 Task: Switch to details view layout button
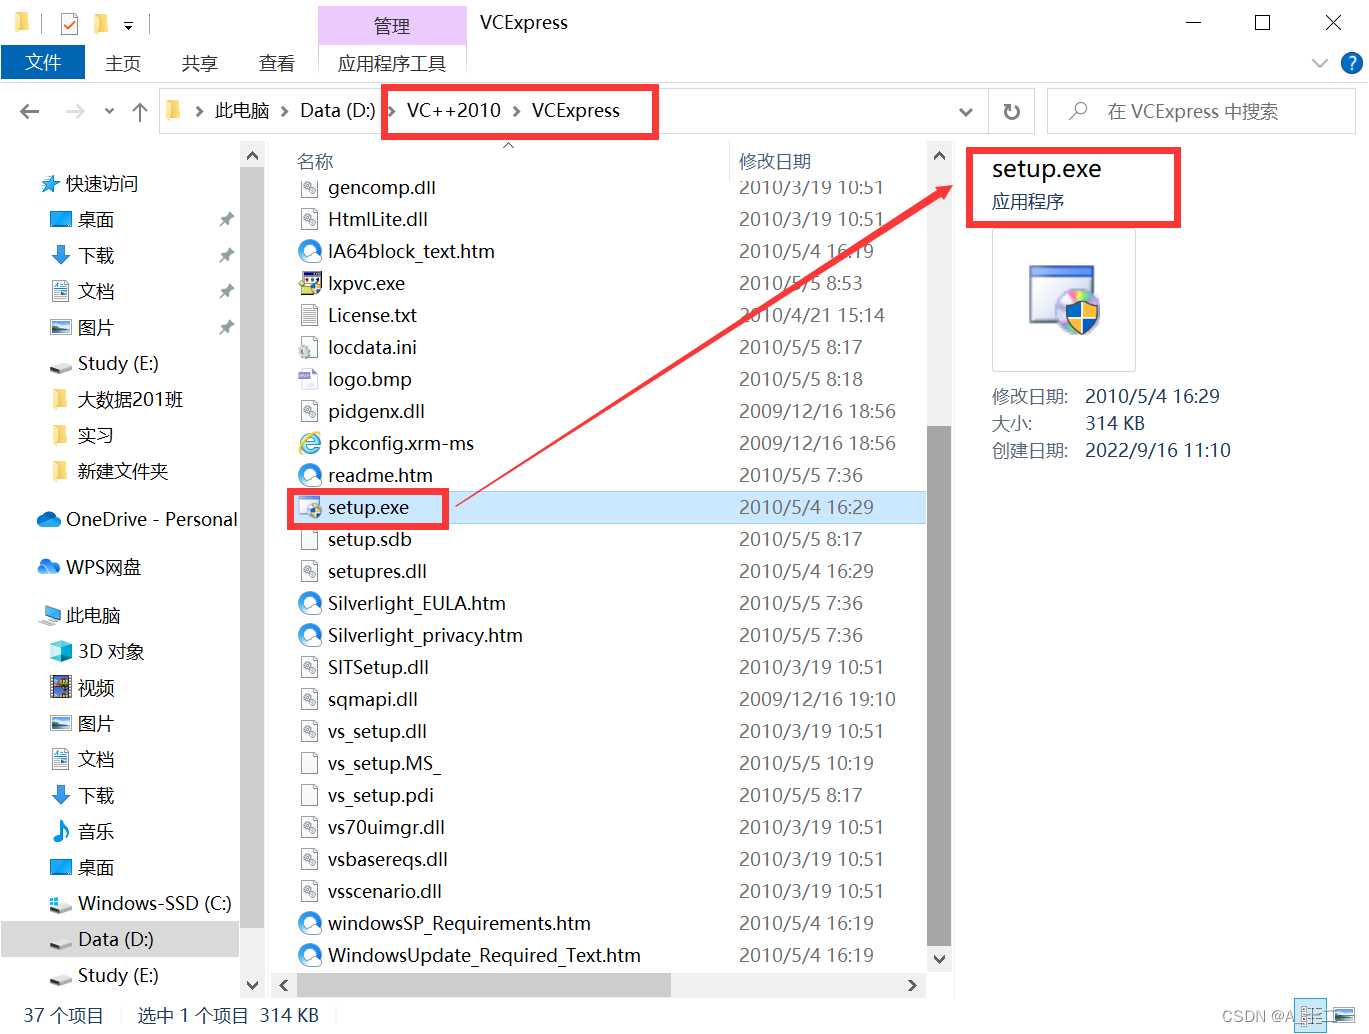point(1311,1015)
